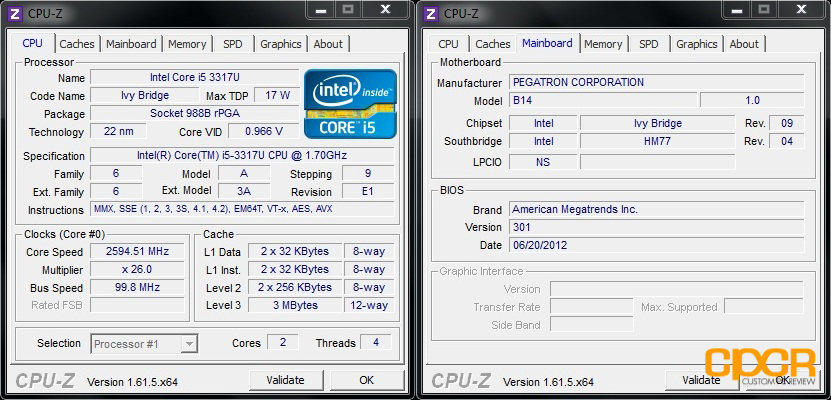Open Graphics tab in left window
This screenshot has width=831, height=400.
click(x=280, y=44)
